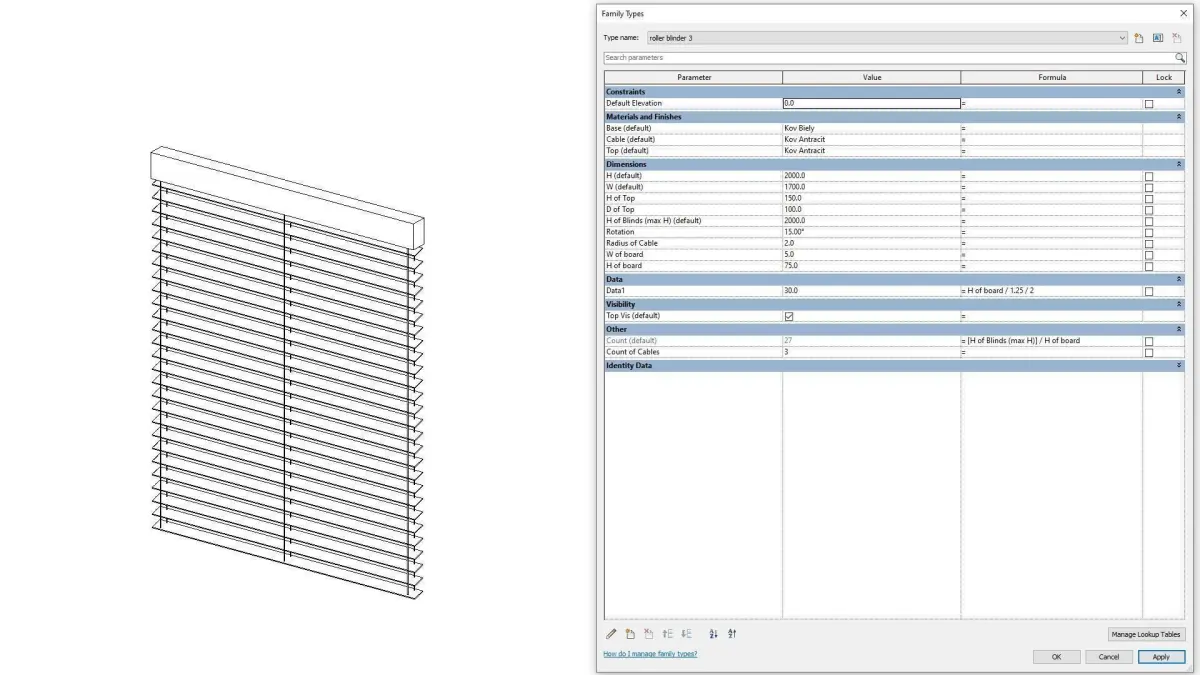Click the Delete Type icon at top right

point(1177,38)
